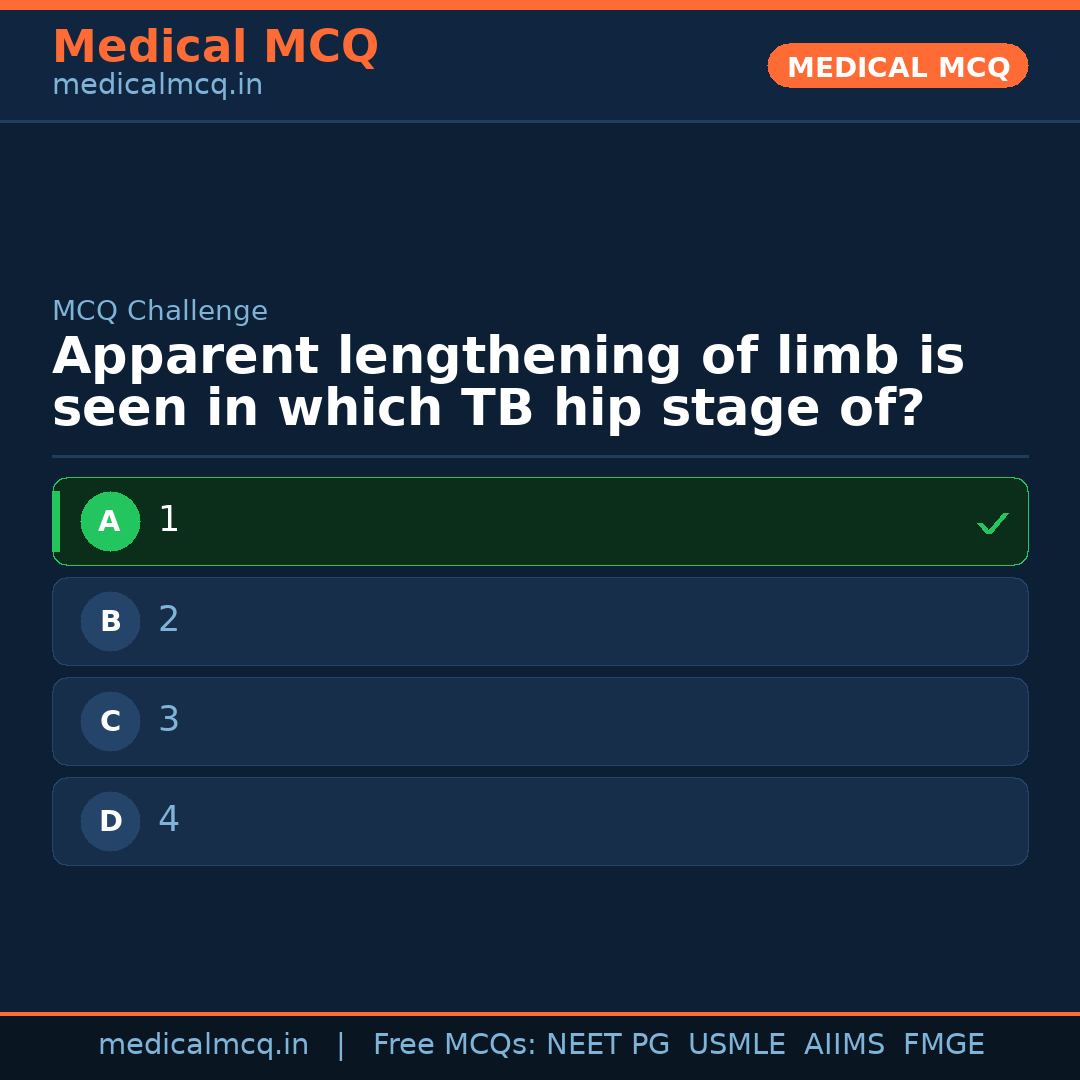Image resolution: width=1080 pixels, height=1080 pixels.
Task: Click FMGE in the footer
Action: (943, 1045)
